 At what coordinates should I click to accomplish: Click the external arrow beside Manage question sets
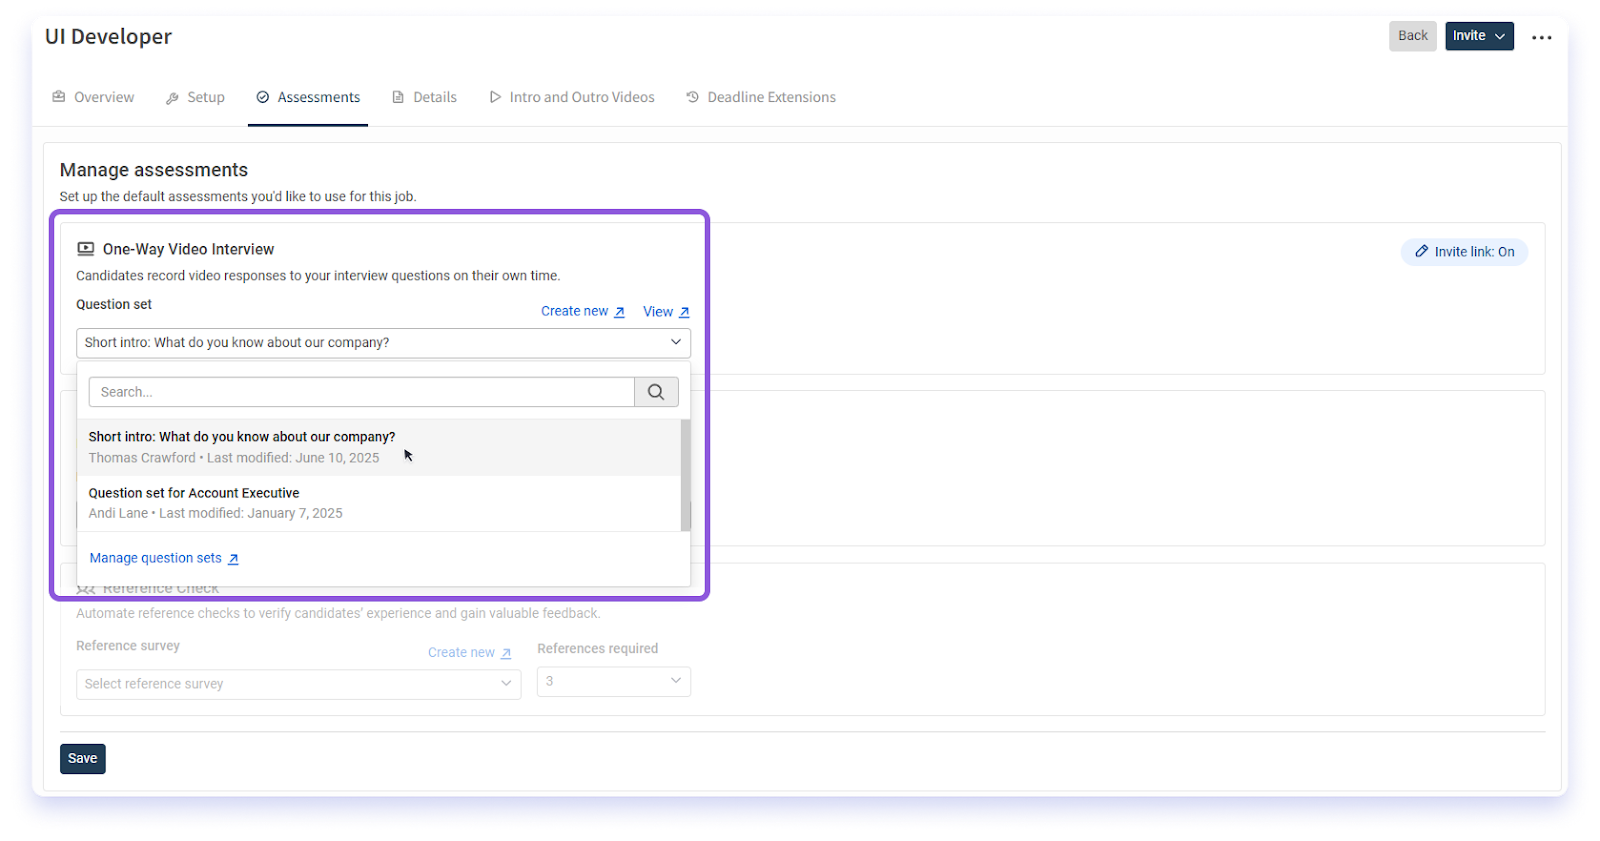233,559
